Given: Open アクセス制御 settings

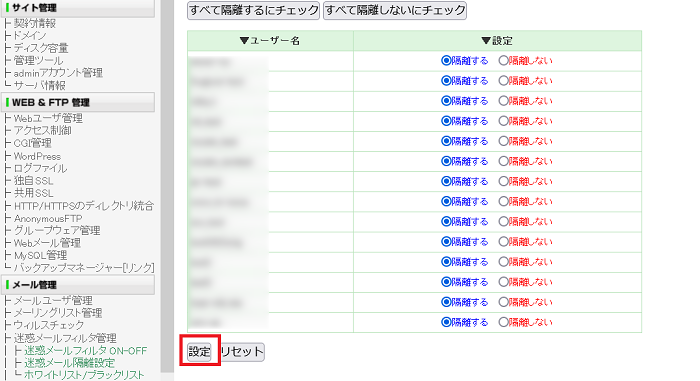Looking at the screenshot, I should pyautogui.click(x=42, y=130).
